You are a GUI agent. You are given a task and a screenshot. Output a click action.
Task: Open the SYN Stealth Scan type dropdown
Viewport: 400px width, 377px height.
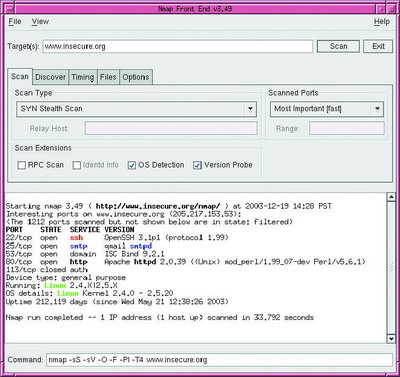click(x=136, y=109)
